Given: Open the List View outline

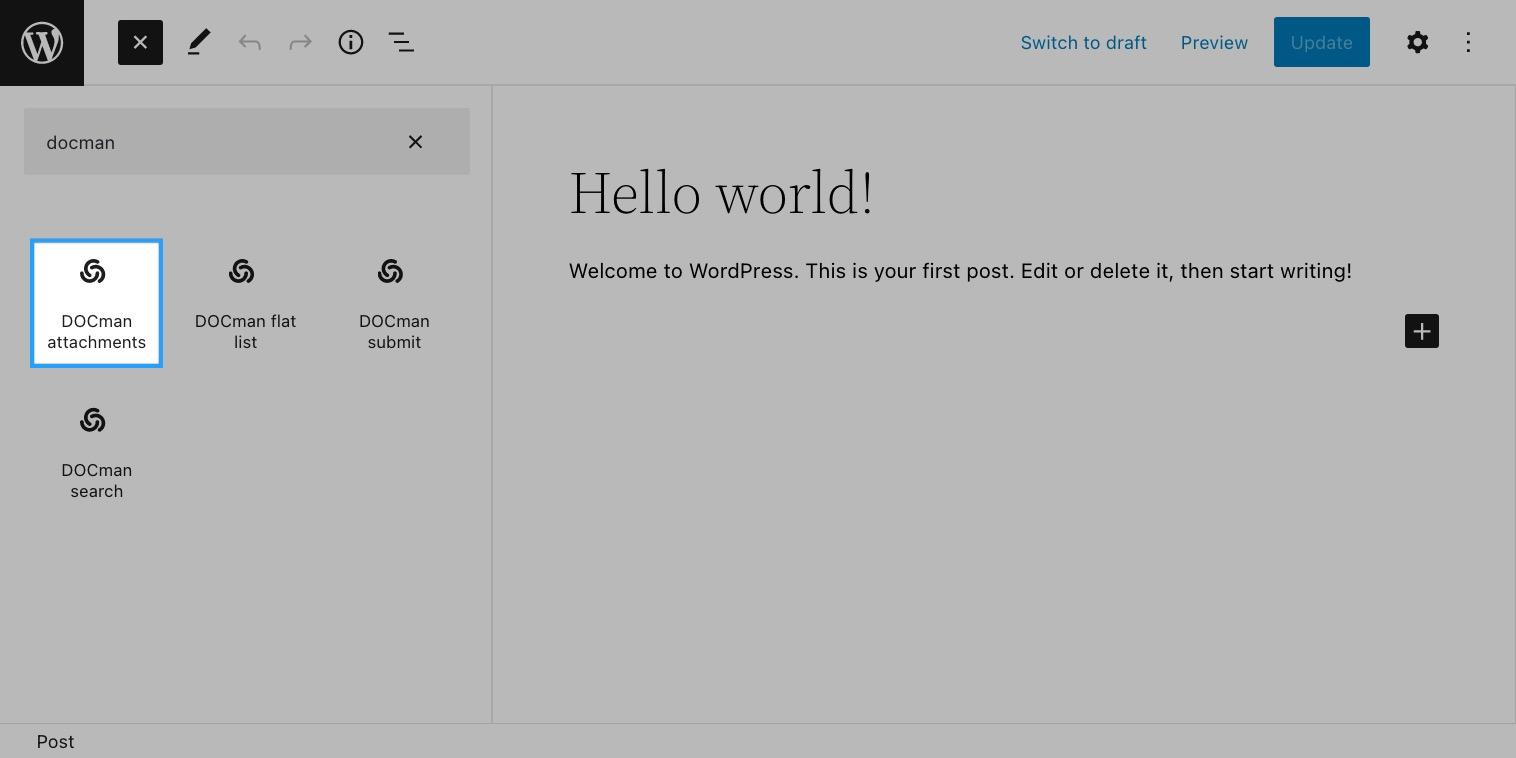Looking at the screenshot, I should 401,42.
